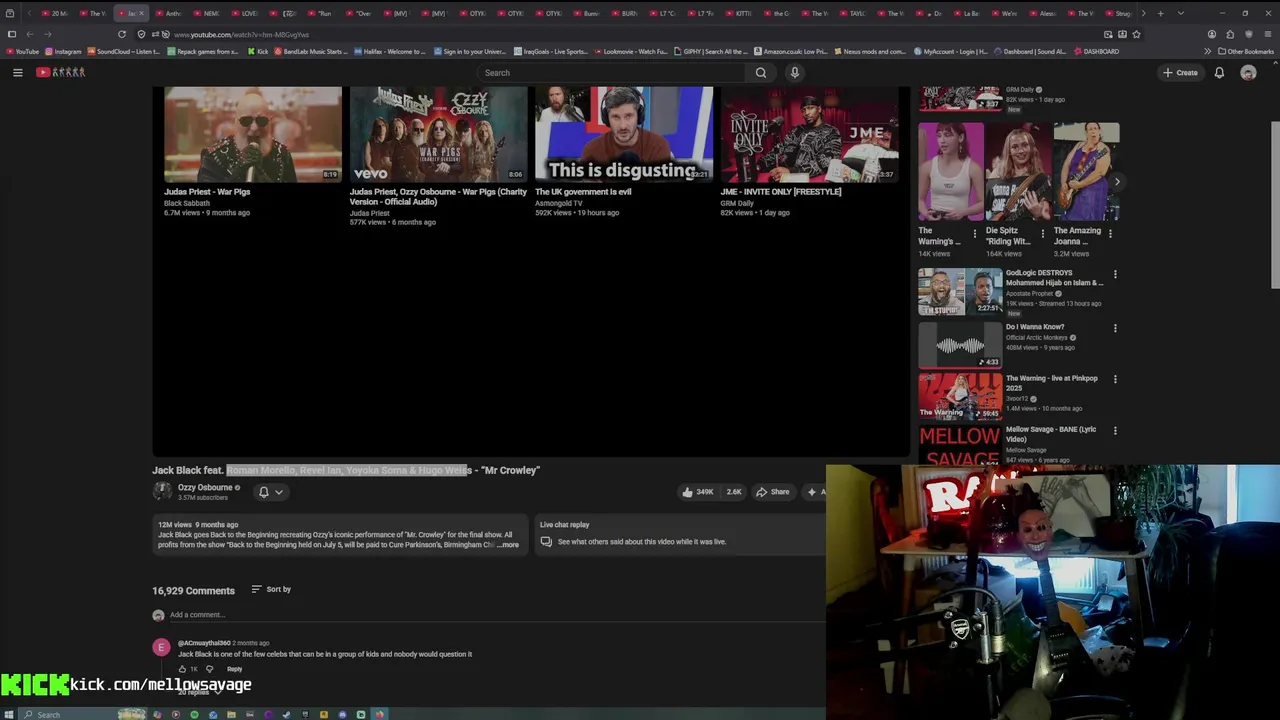Click the Create button
1280x720 pixels.
(x=1180, y=72)
